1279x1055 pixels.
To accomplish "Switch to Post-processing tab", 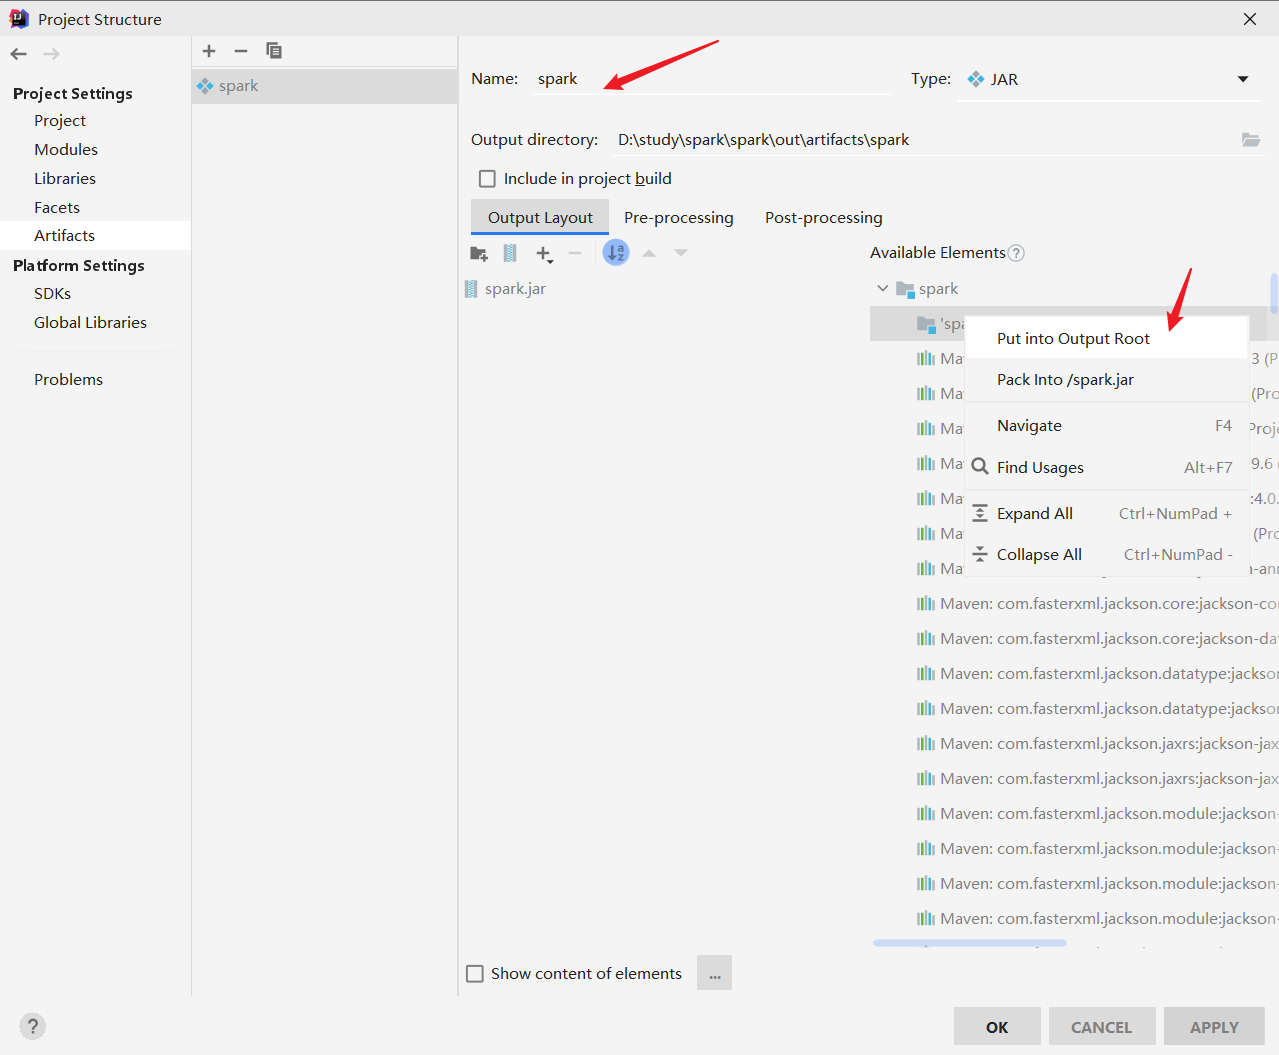I will coord(824,218).
